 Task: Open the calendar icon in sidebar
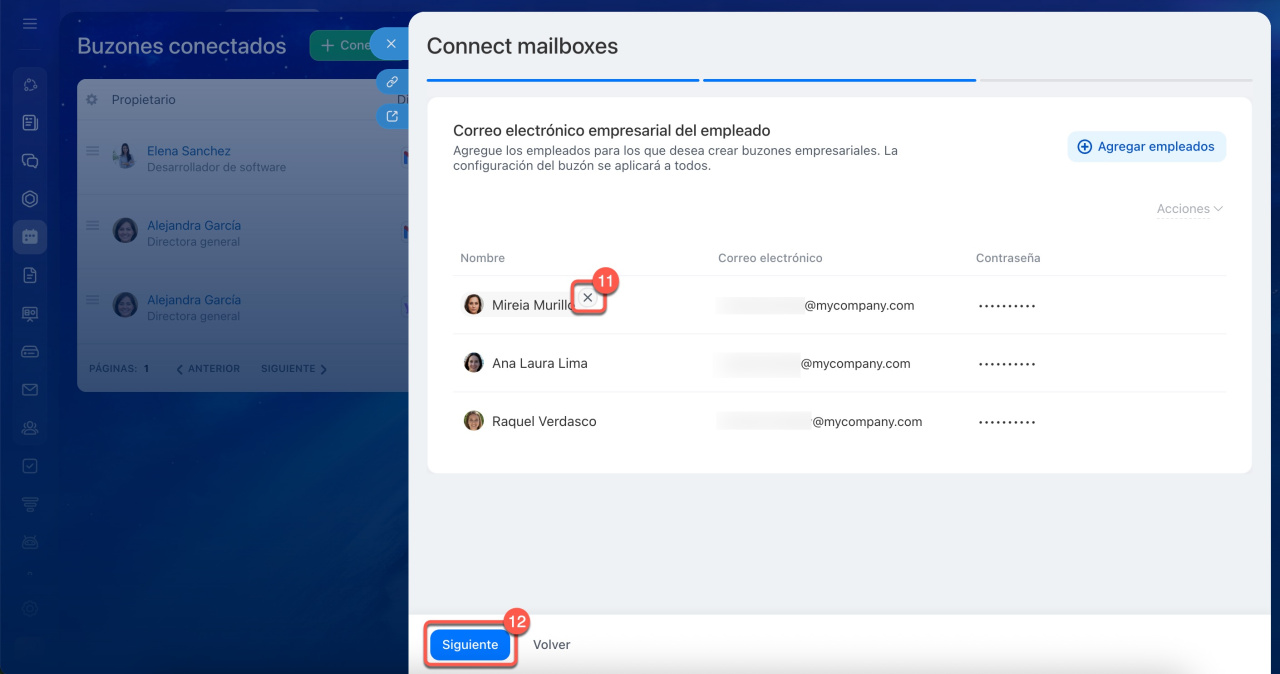30,237
